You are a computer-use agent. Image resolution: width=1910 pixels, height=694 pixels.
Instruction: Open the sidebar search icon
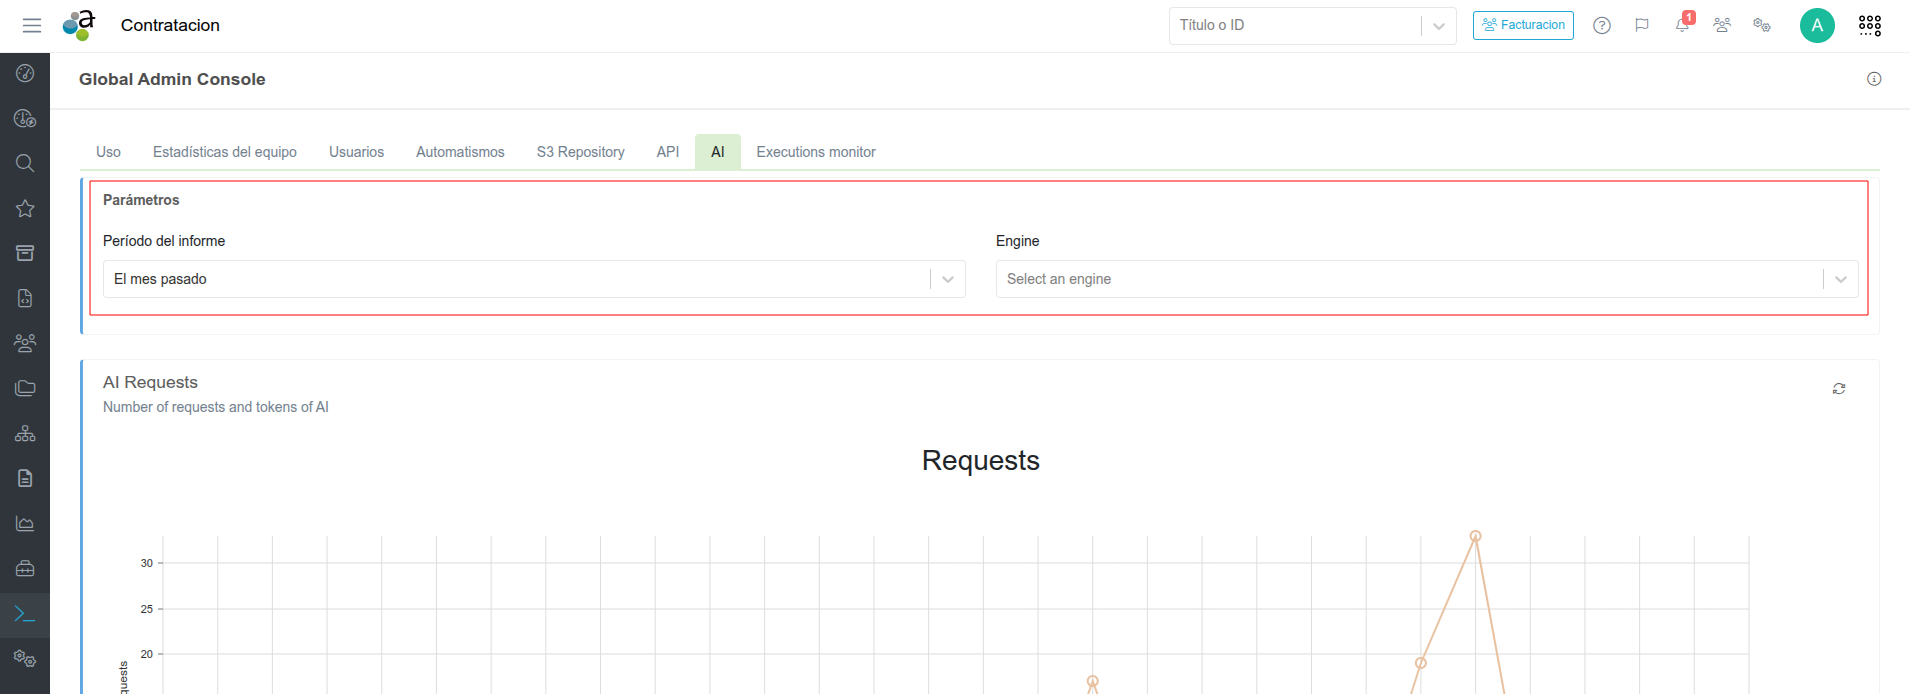(25, 163)
